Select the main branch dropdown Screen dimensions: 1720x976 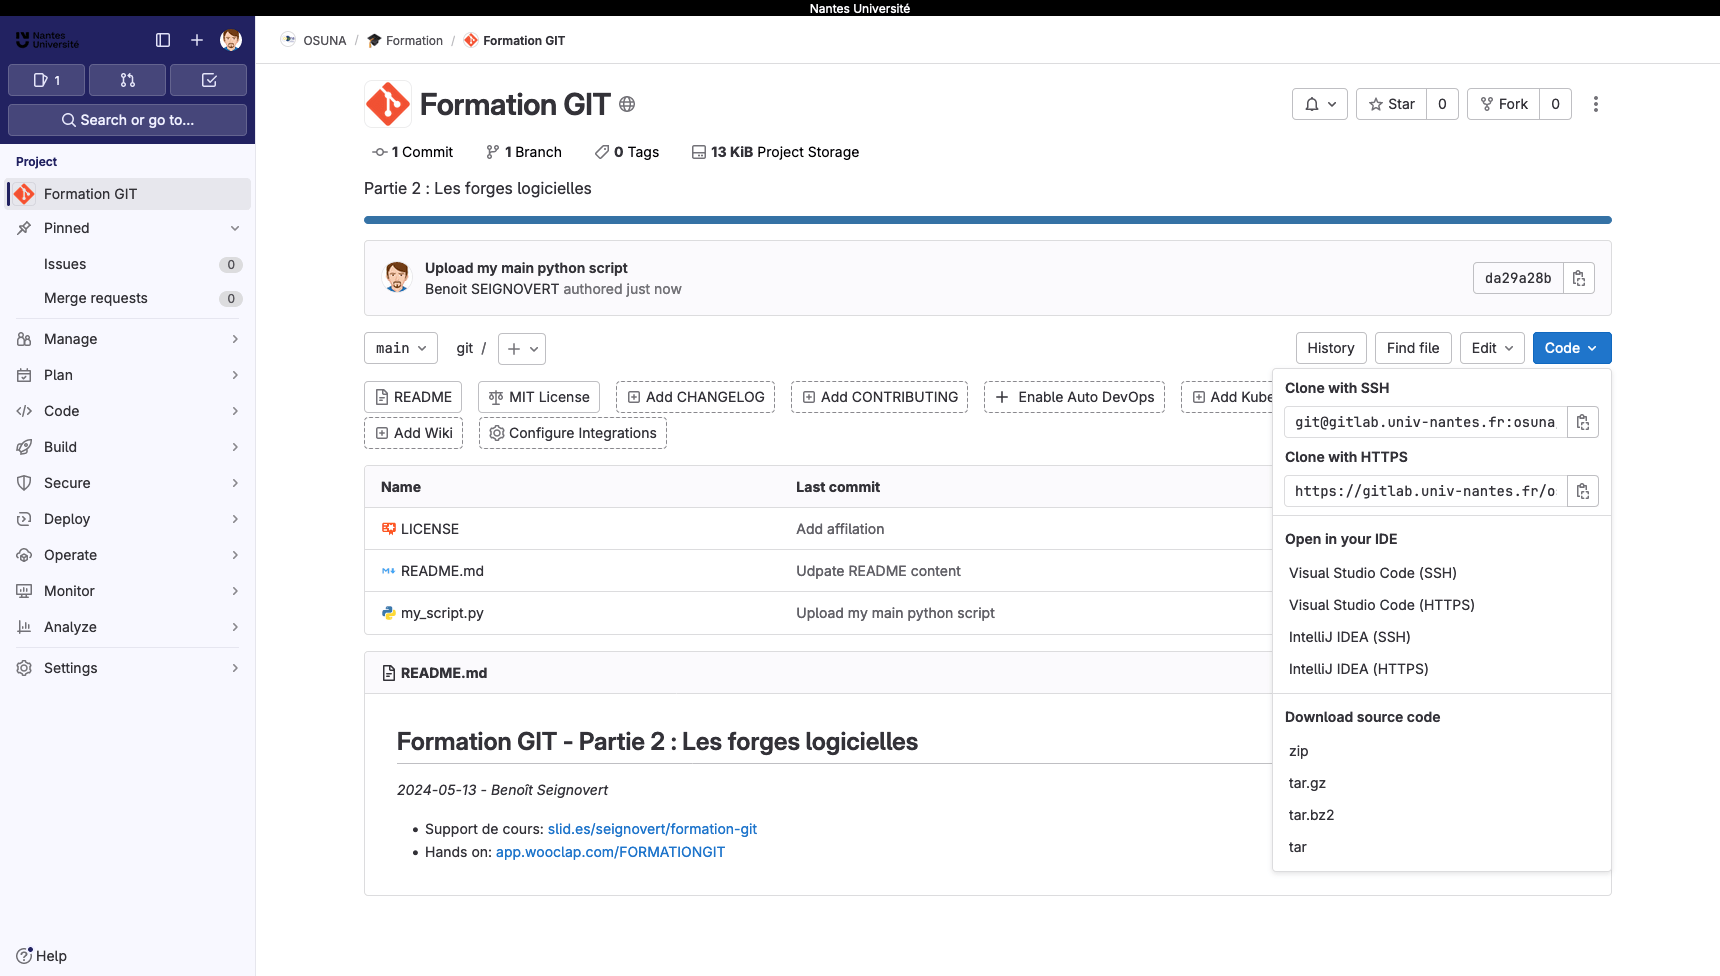(x=401, y=348)
